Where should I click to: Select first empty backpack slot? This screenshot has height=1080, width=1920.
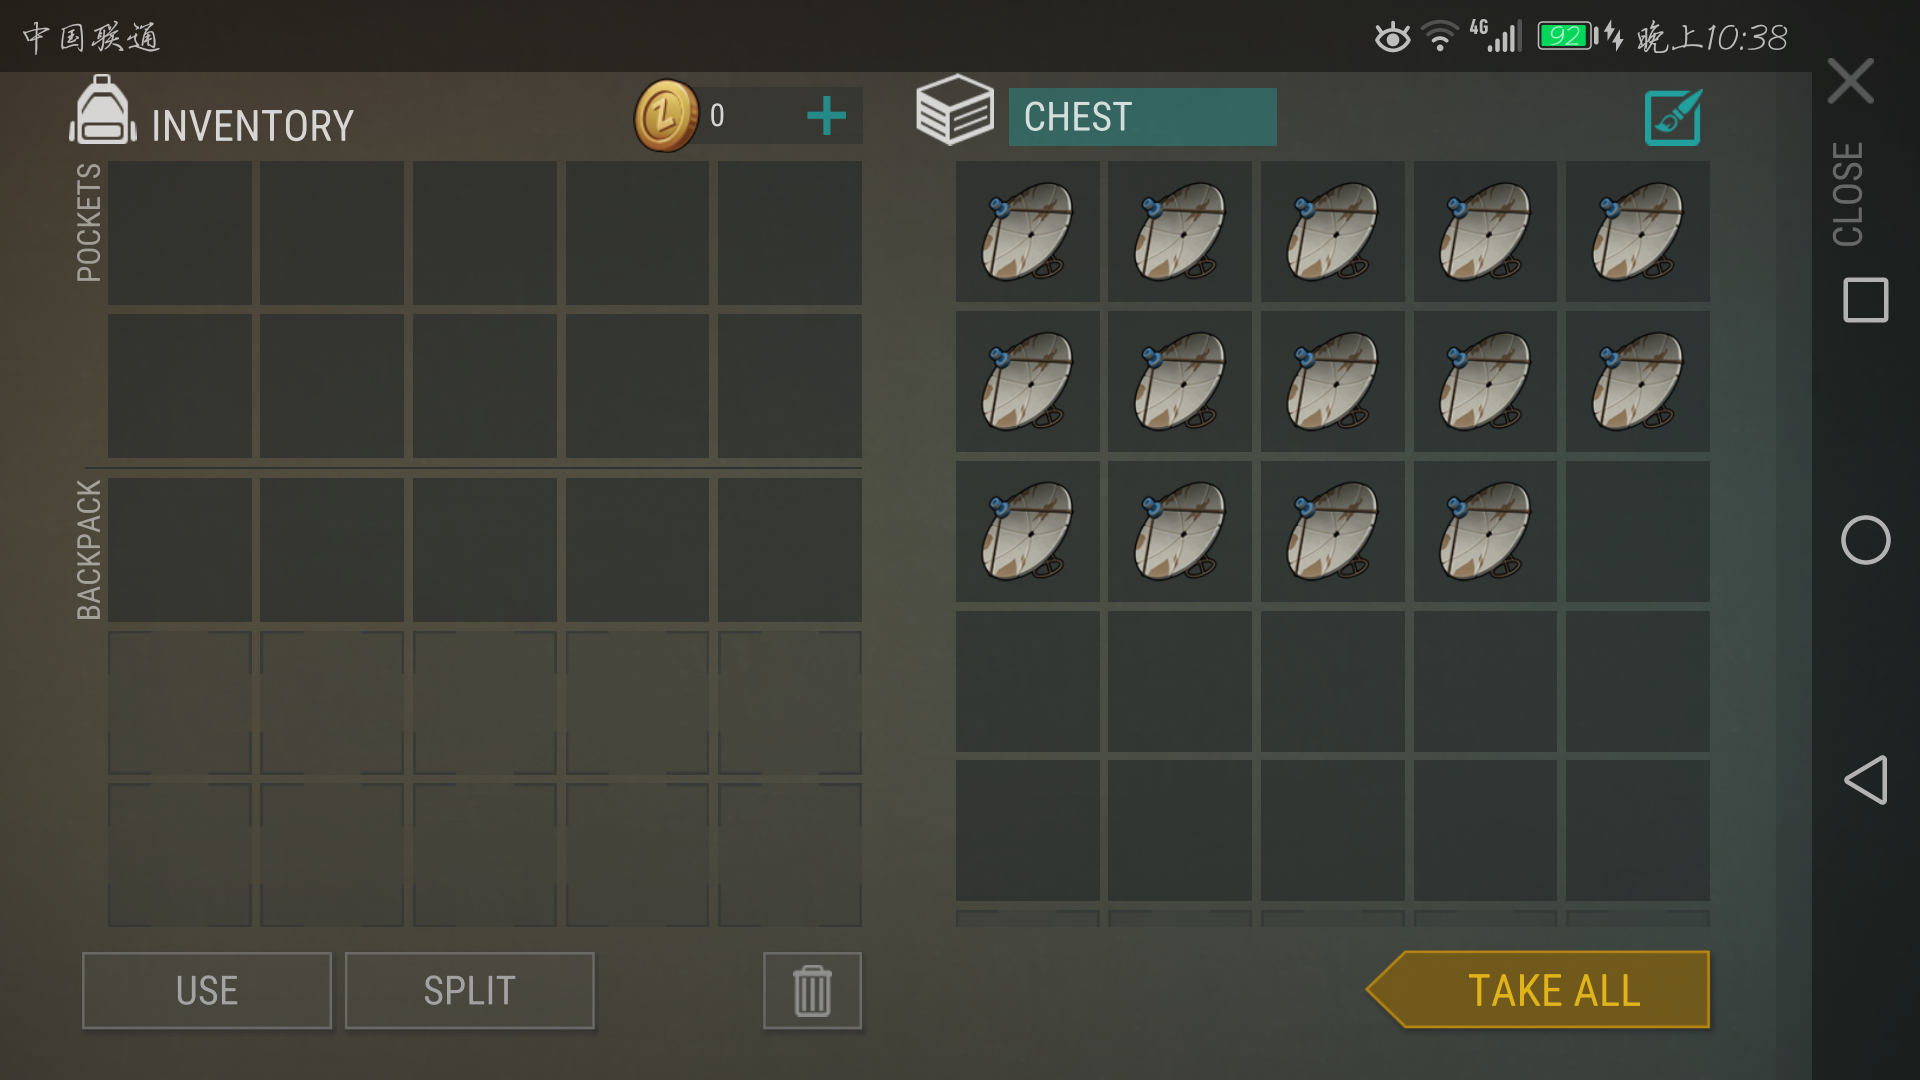(x=180, y=550)
